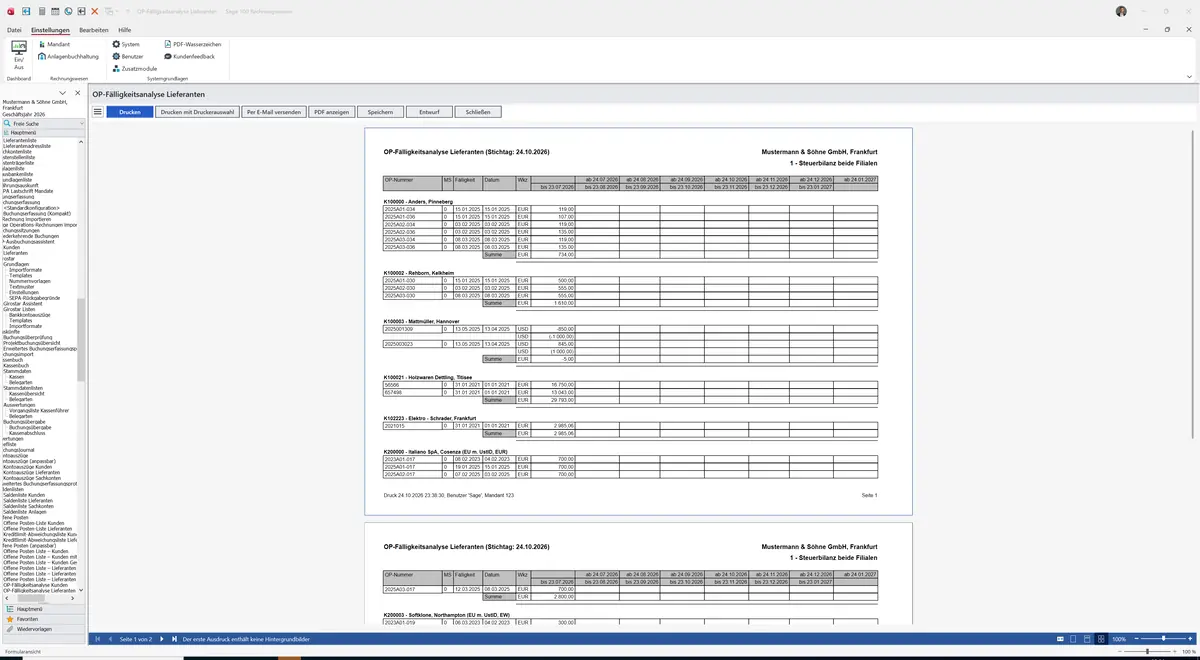The width and height of the screenshot is (1200, 660).
Task: Click the PDF anzeigen button
Action: [331, 112]
